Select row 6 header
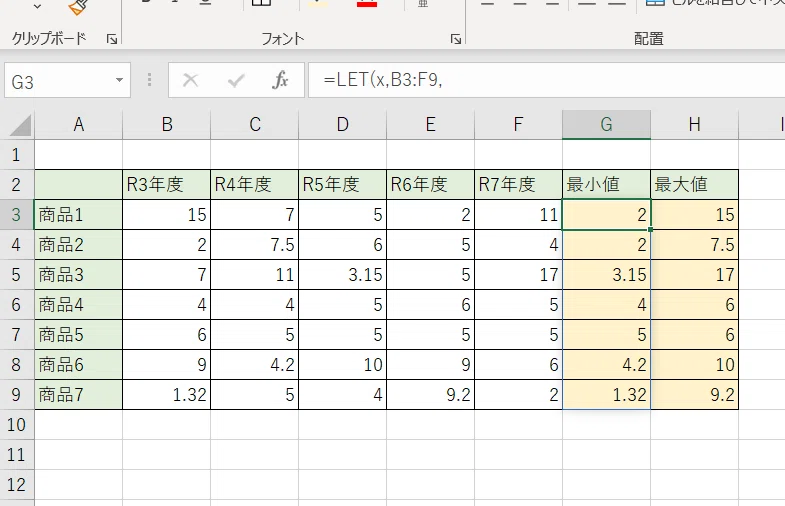The width and height of the screenshot is (785, 506). (x=17, y=305)
